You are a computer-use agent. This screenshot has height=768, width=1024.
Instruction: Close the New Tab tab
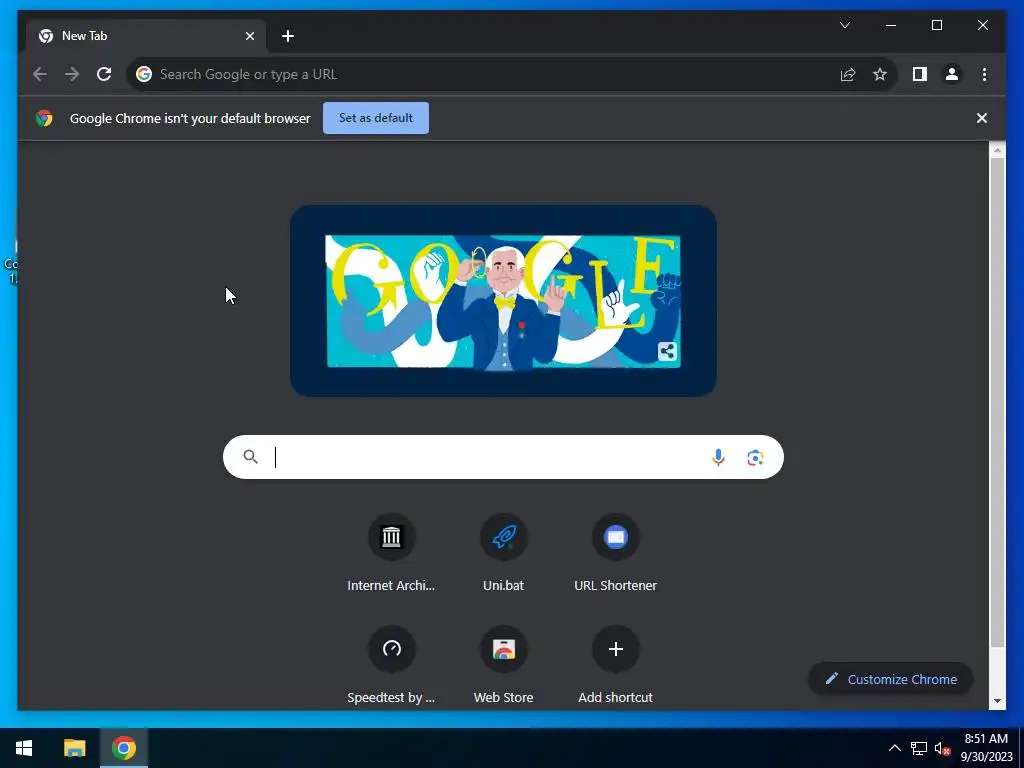(249, 36)
